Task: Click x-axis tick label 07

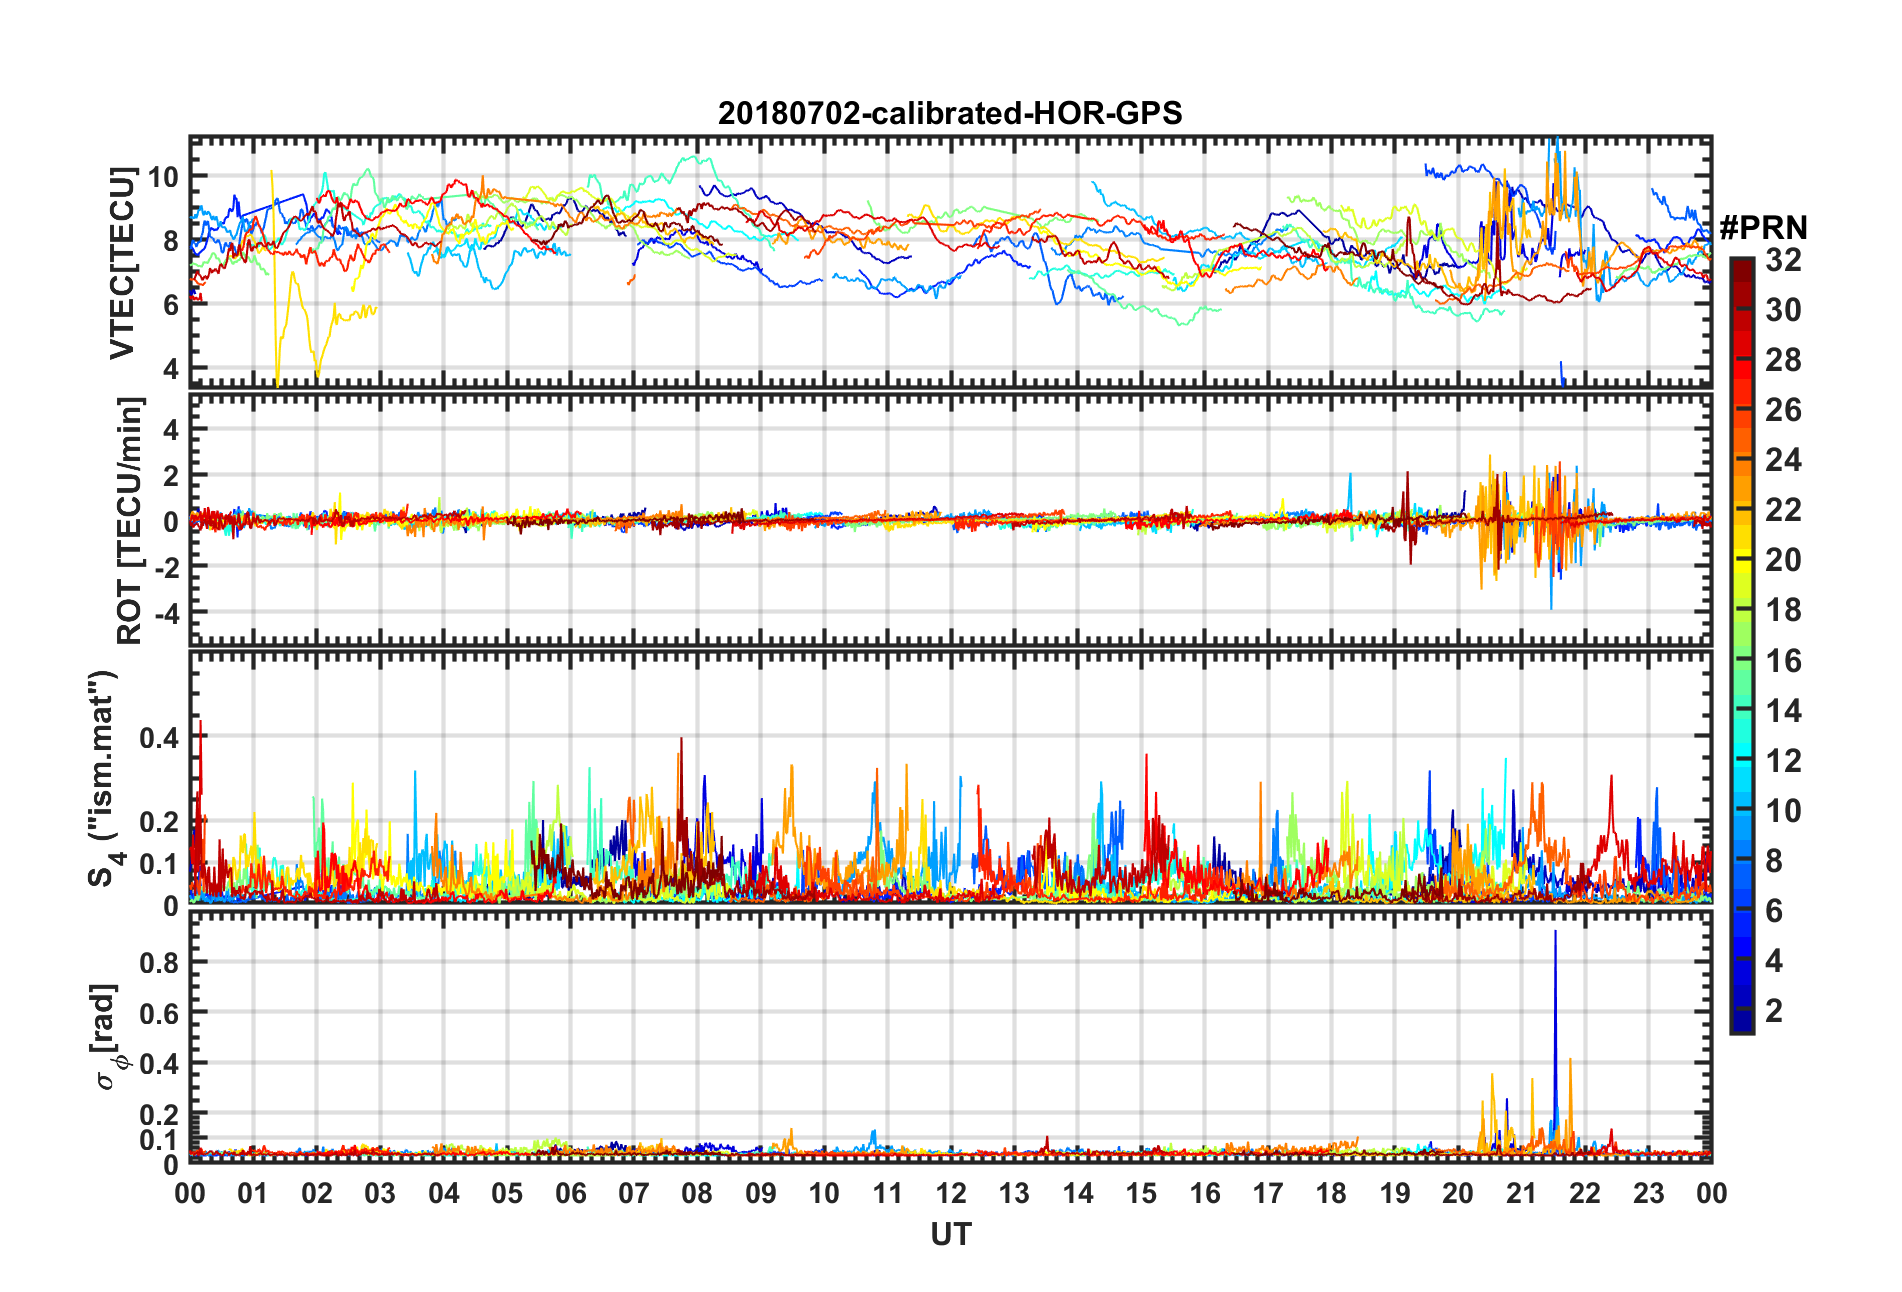Action: (x=634, y=1194)
